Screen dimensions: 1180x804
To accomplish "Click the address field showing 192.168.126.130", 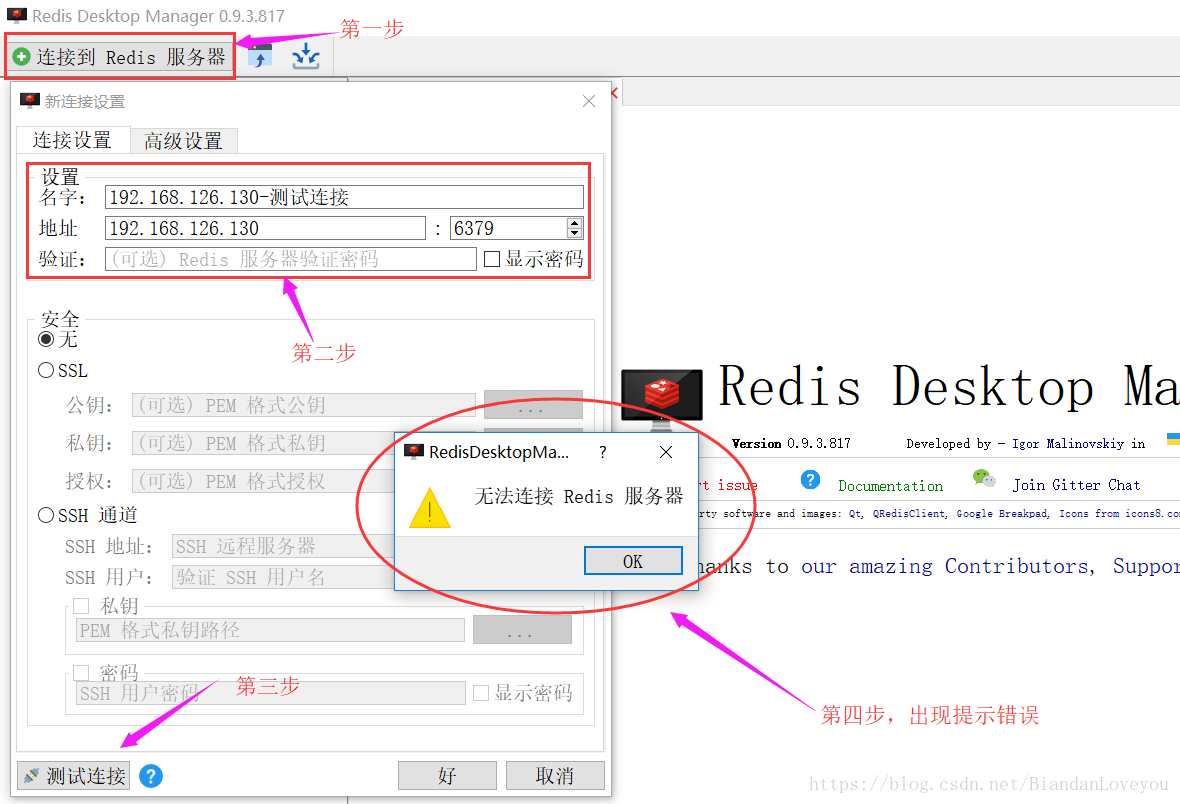I will click(265, 228).
